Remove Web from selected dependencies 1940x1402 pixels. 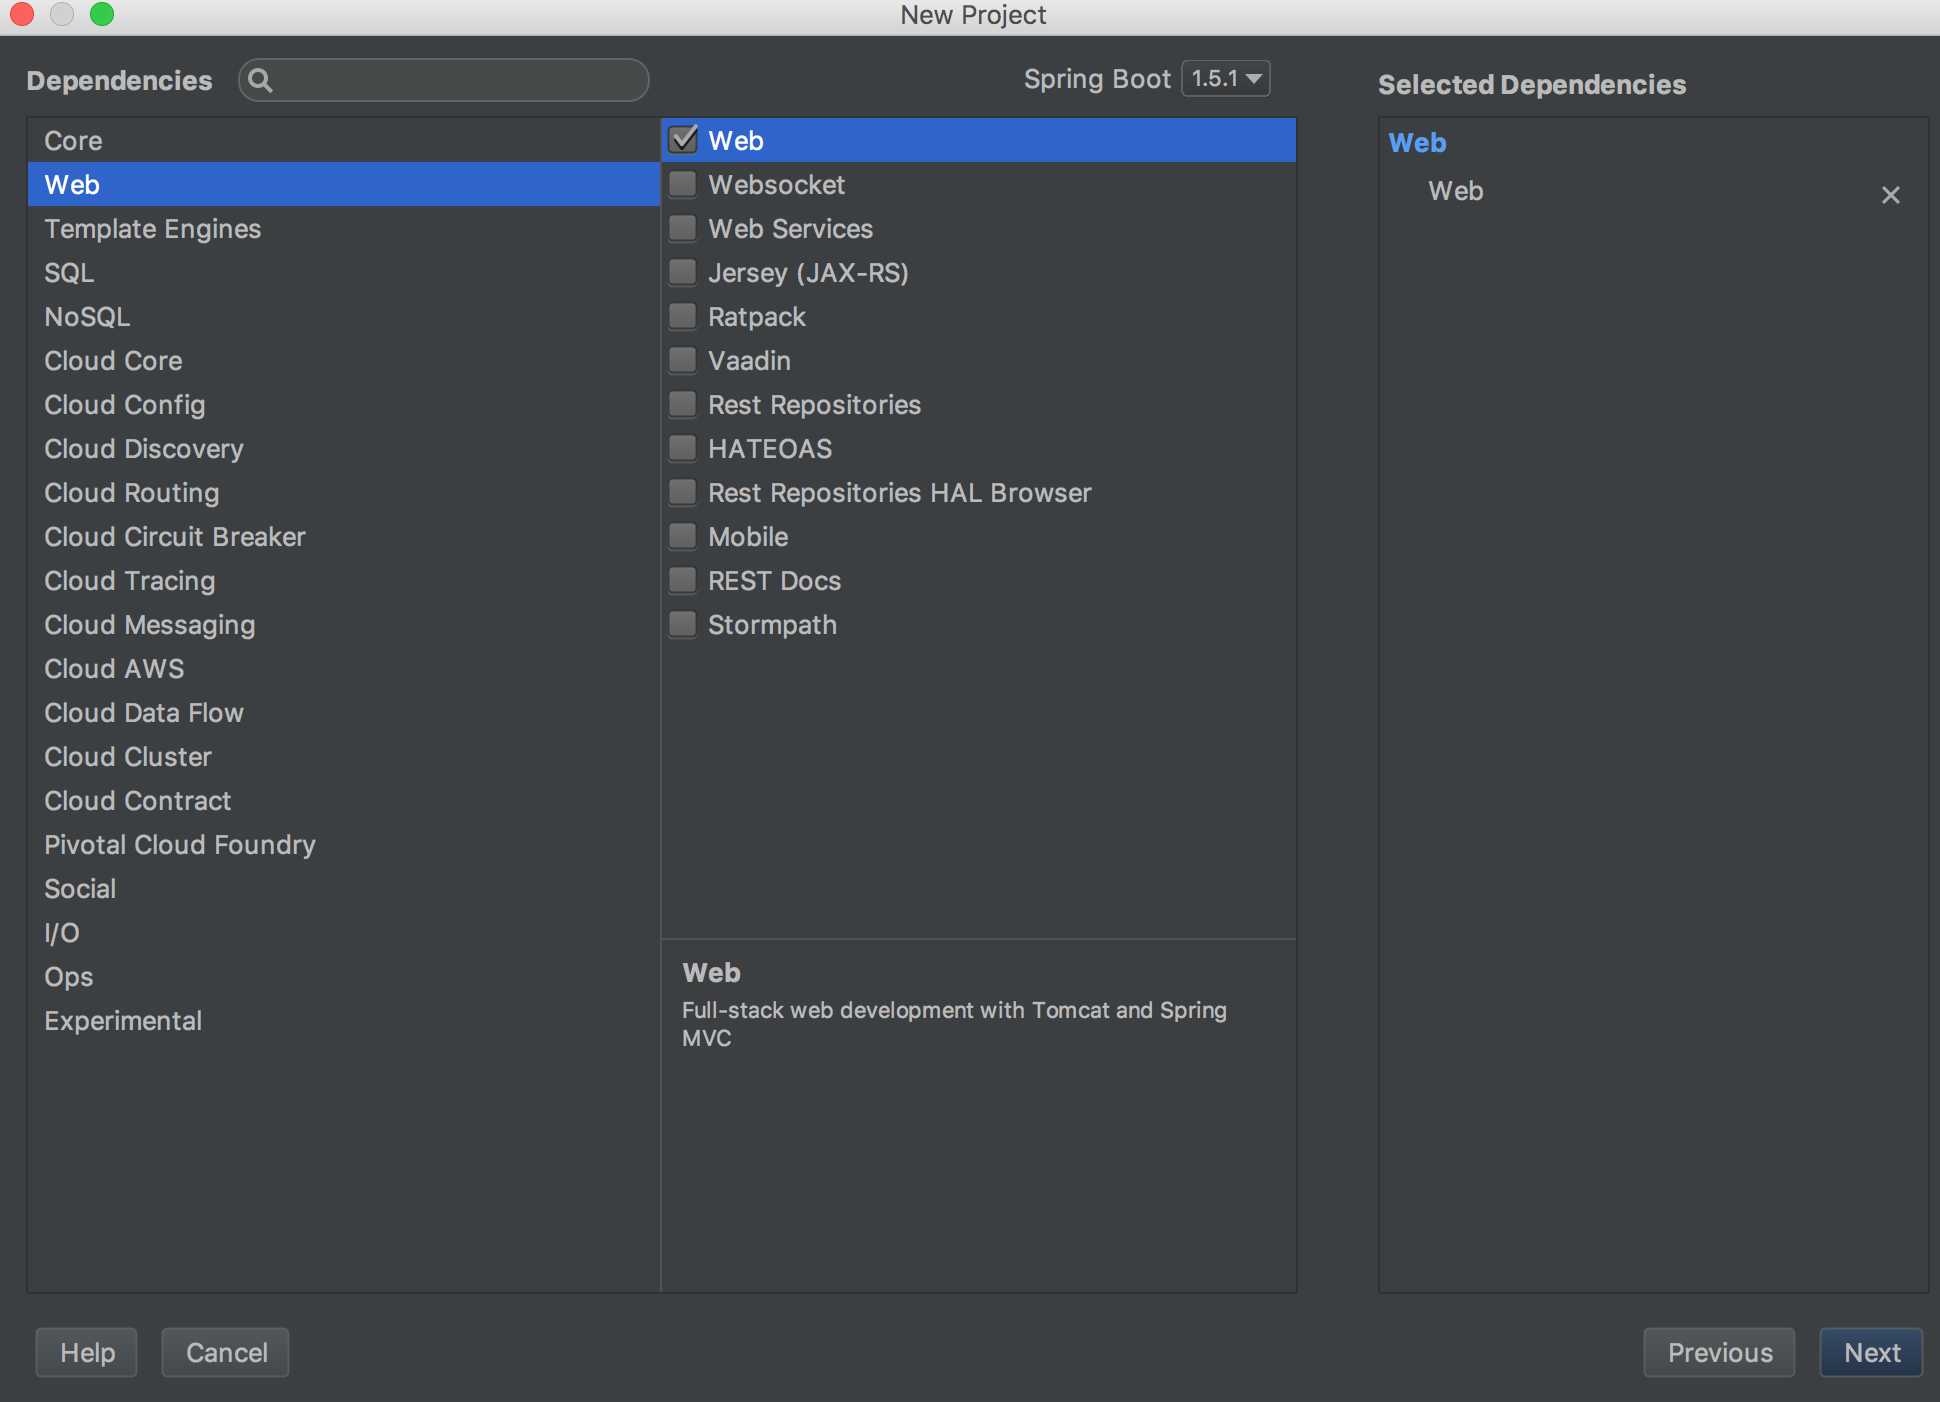click(x=1890, y=195)
